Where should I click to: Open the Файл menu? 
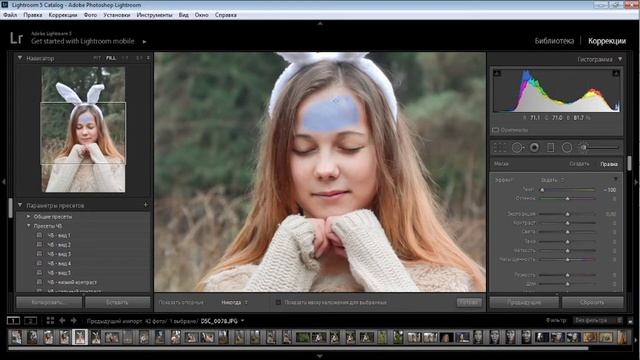point(10,15)
